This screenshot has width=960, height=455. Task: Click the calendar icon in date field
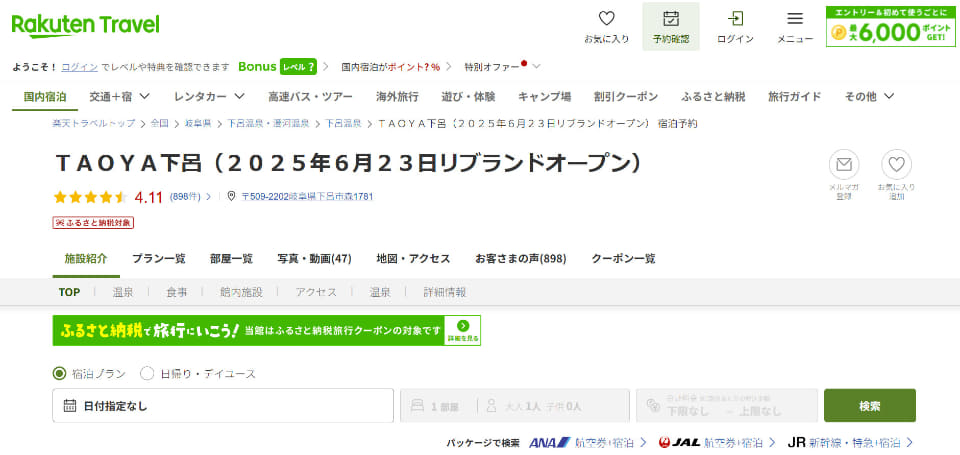click(70, 406)
